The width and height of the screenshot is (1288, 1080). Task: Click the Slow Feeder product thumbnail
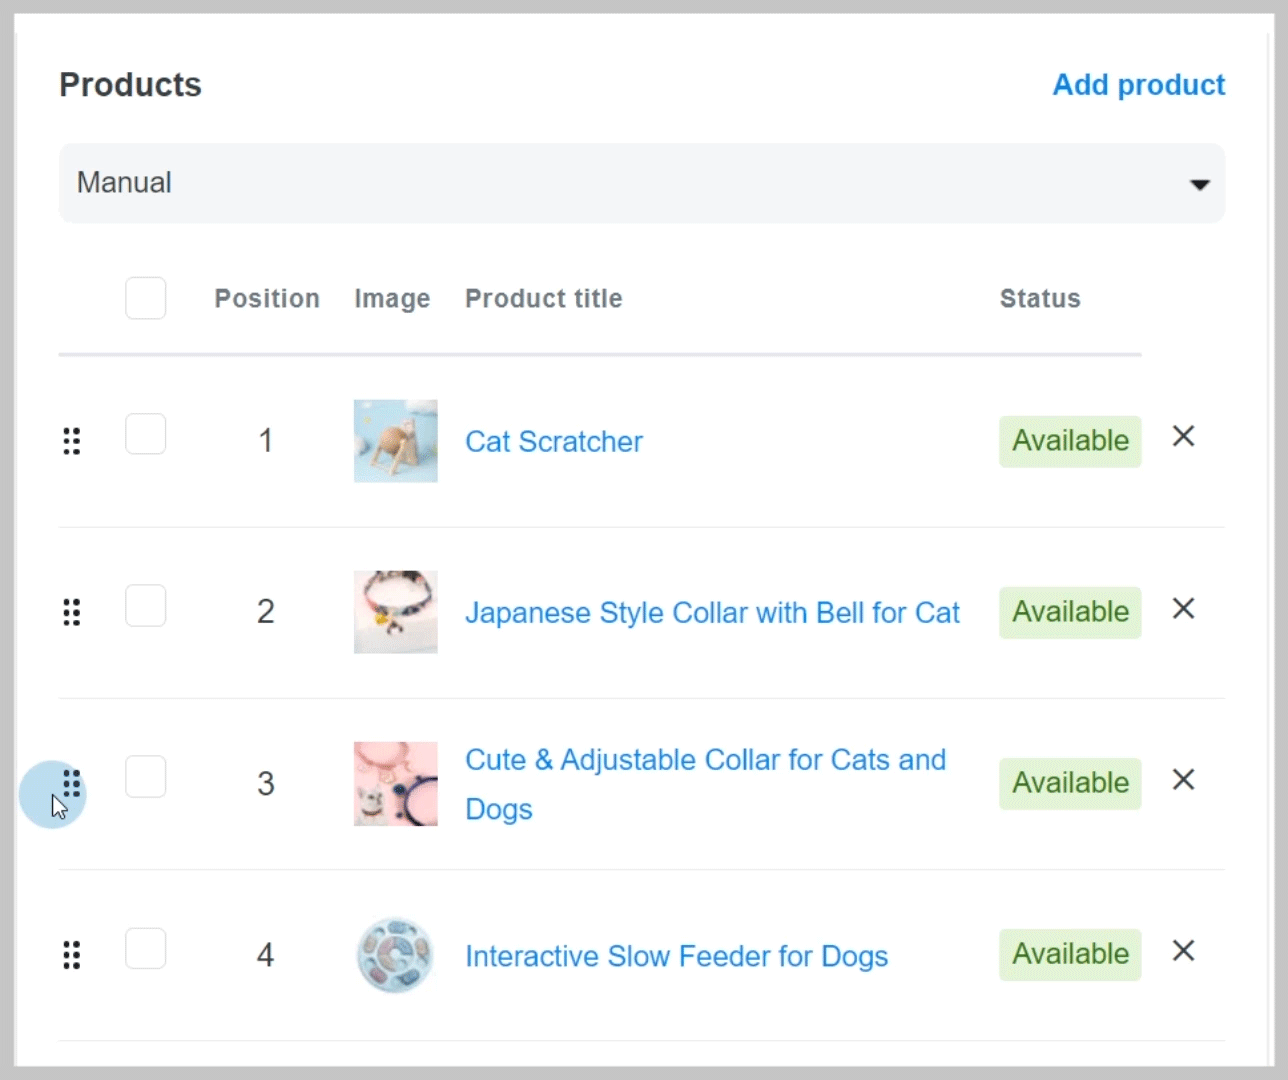click(396, 955)
